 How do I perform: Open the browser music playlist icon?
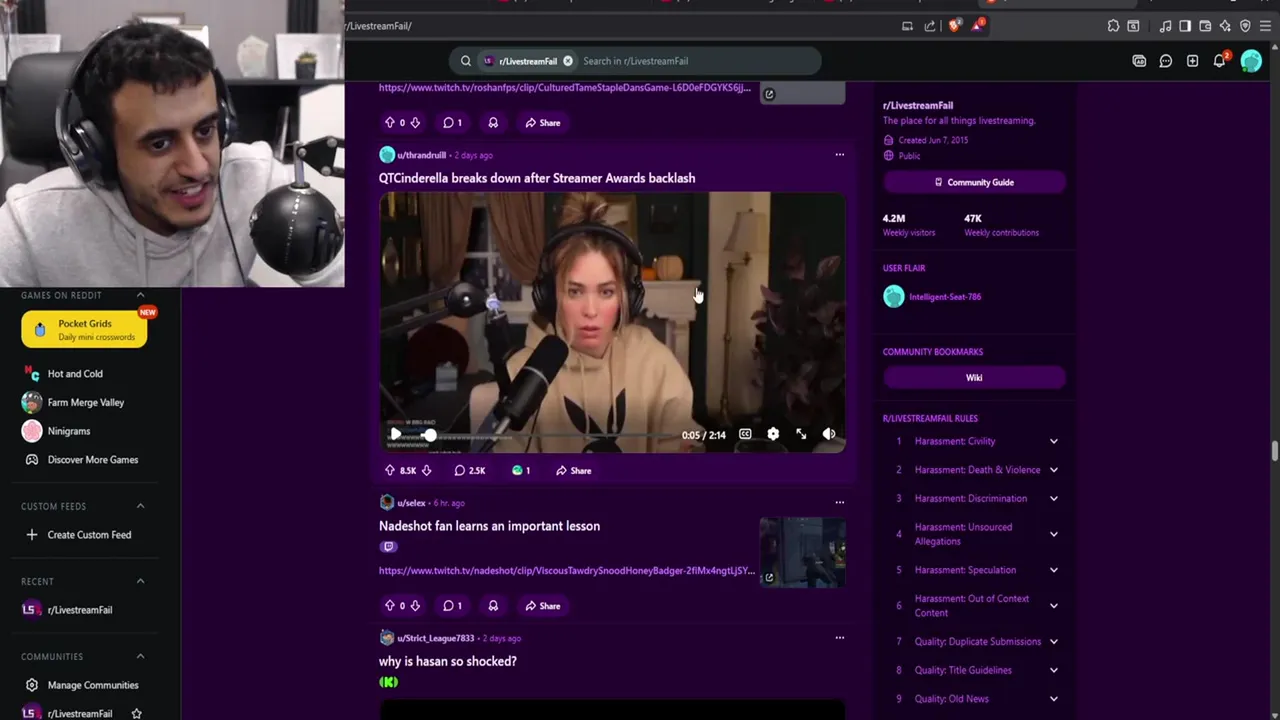pyautogui.click(x=1166, y=26)
